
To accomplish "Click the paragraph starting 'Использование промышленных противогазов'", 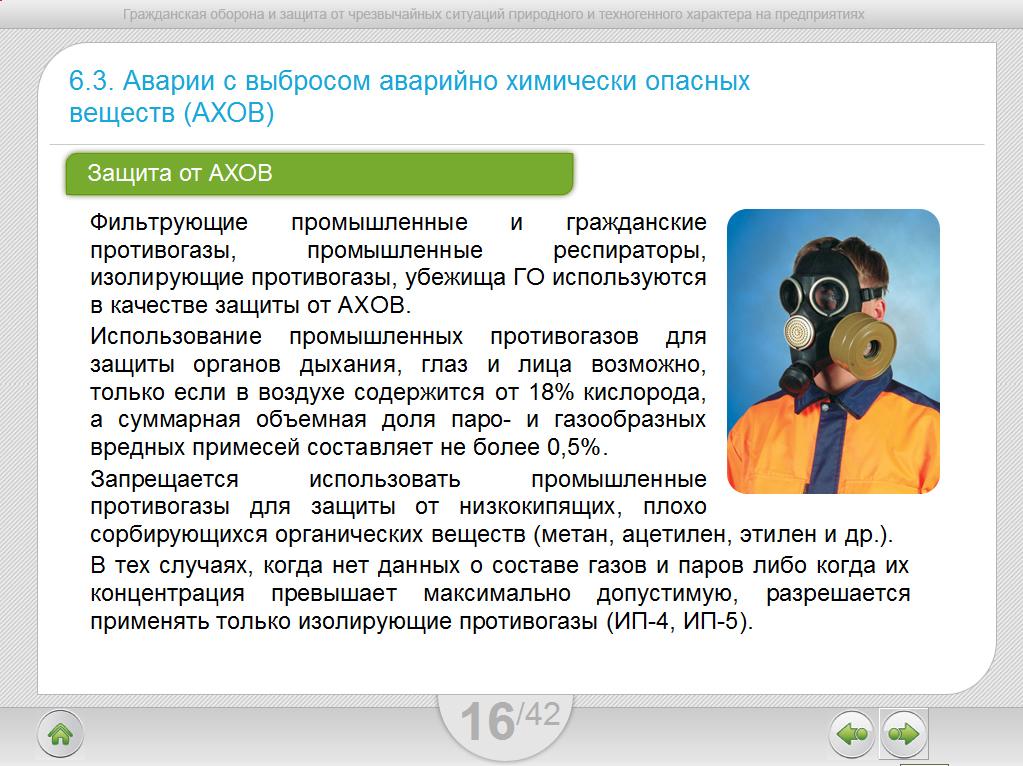I will pos(397,390).
